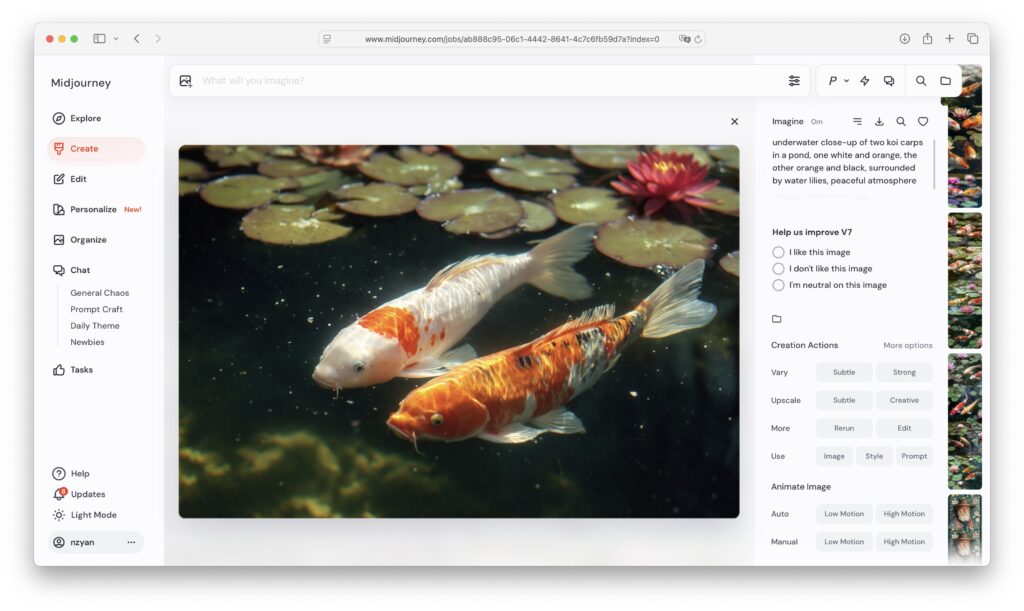This screenshot has height=611, width=1024.
Task: Open the image options menu lines icon
Action: pyautogui.click(x=857, y=121)
